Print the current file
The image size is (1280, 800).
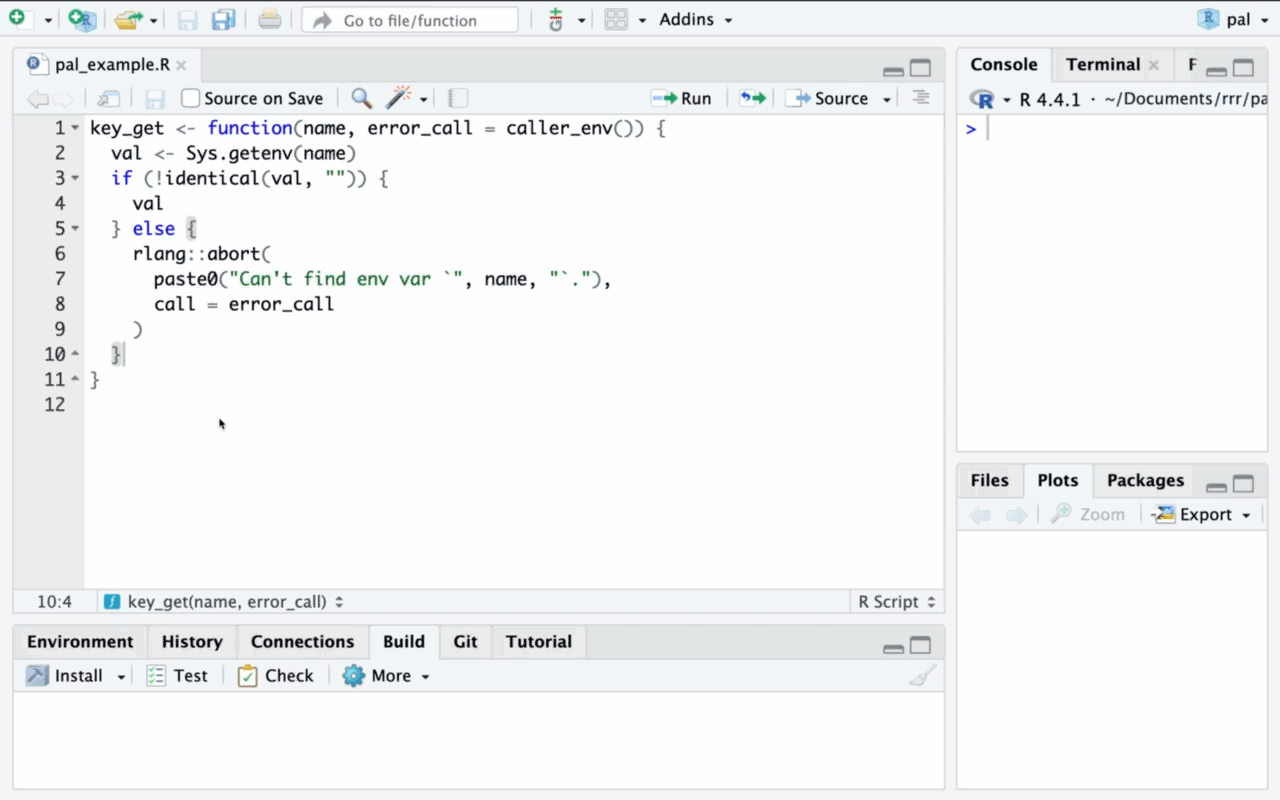tap(270, 19)
